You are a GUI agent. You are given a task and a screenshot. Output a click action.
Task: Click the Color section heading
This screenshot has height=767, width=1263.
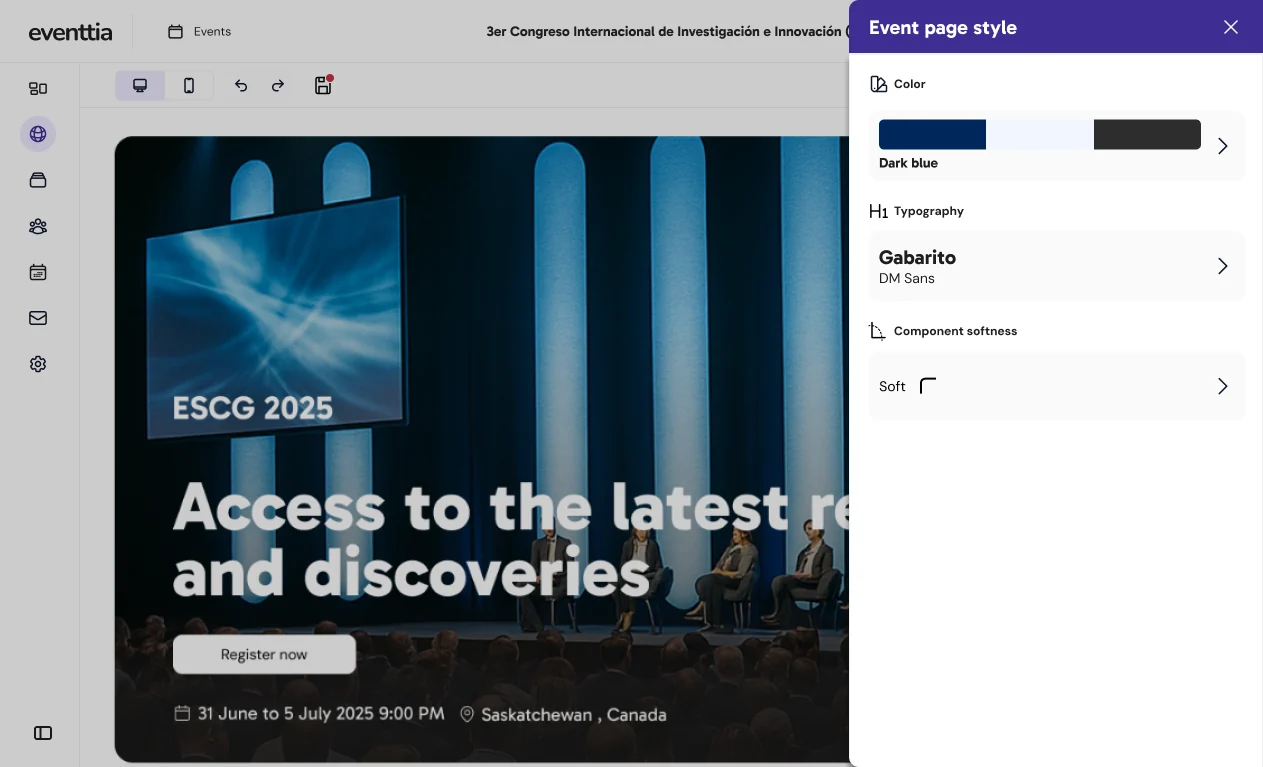pos(910,84)
